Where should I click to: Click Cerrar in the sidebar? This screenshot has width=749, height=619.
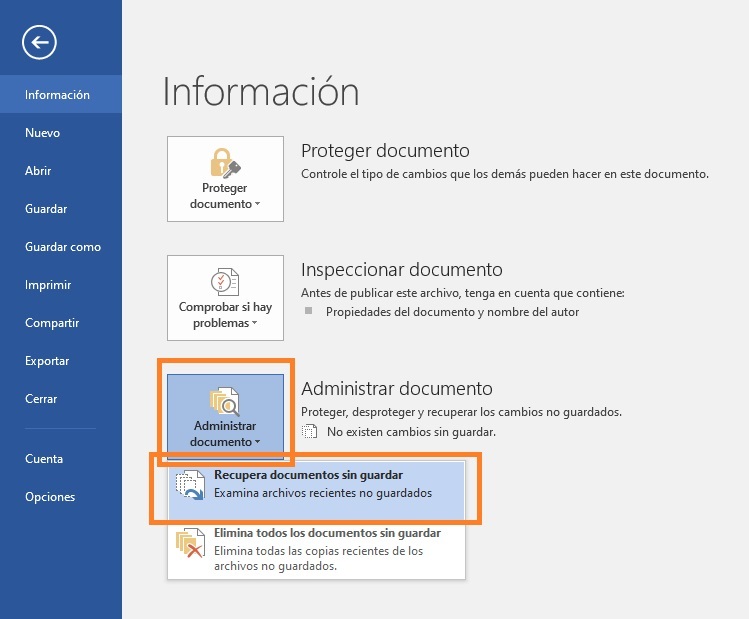pyautogui.click(x=41, y=399)
